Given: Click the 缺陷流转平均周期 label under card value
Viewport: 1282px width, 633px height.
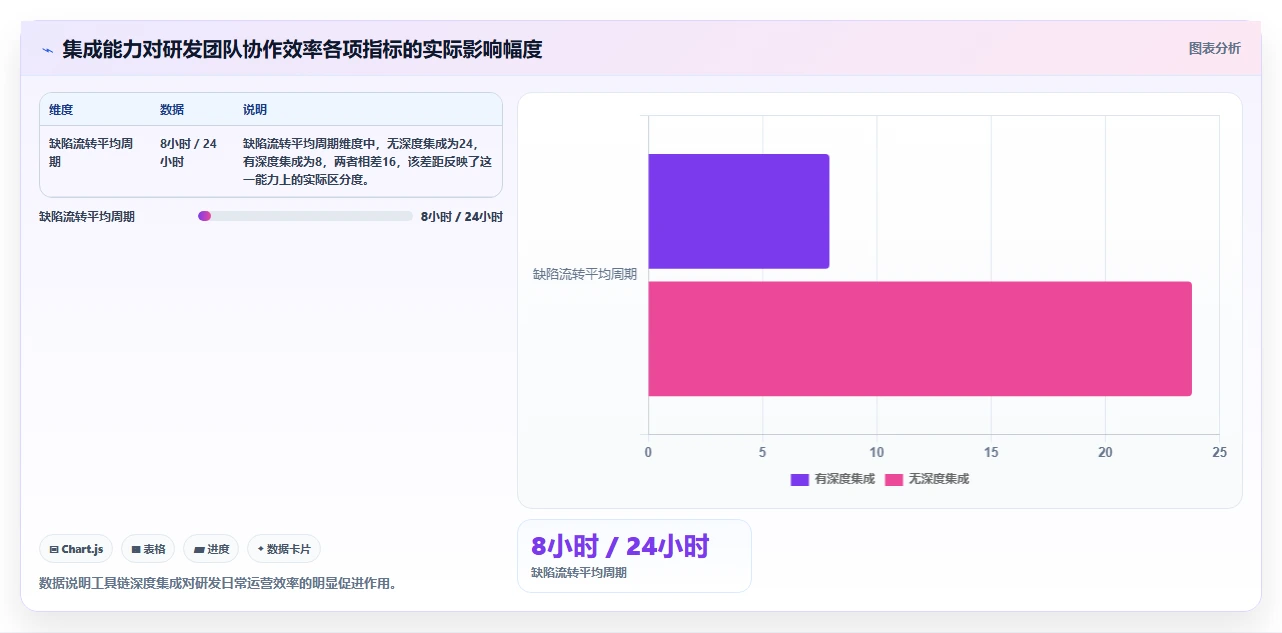Looking at the screenshot, I should (579, 573).
